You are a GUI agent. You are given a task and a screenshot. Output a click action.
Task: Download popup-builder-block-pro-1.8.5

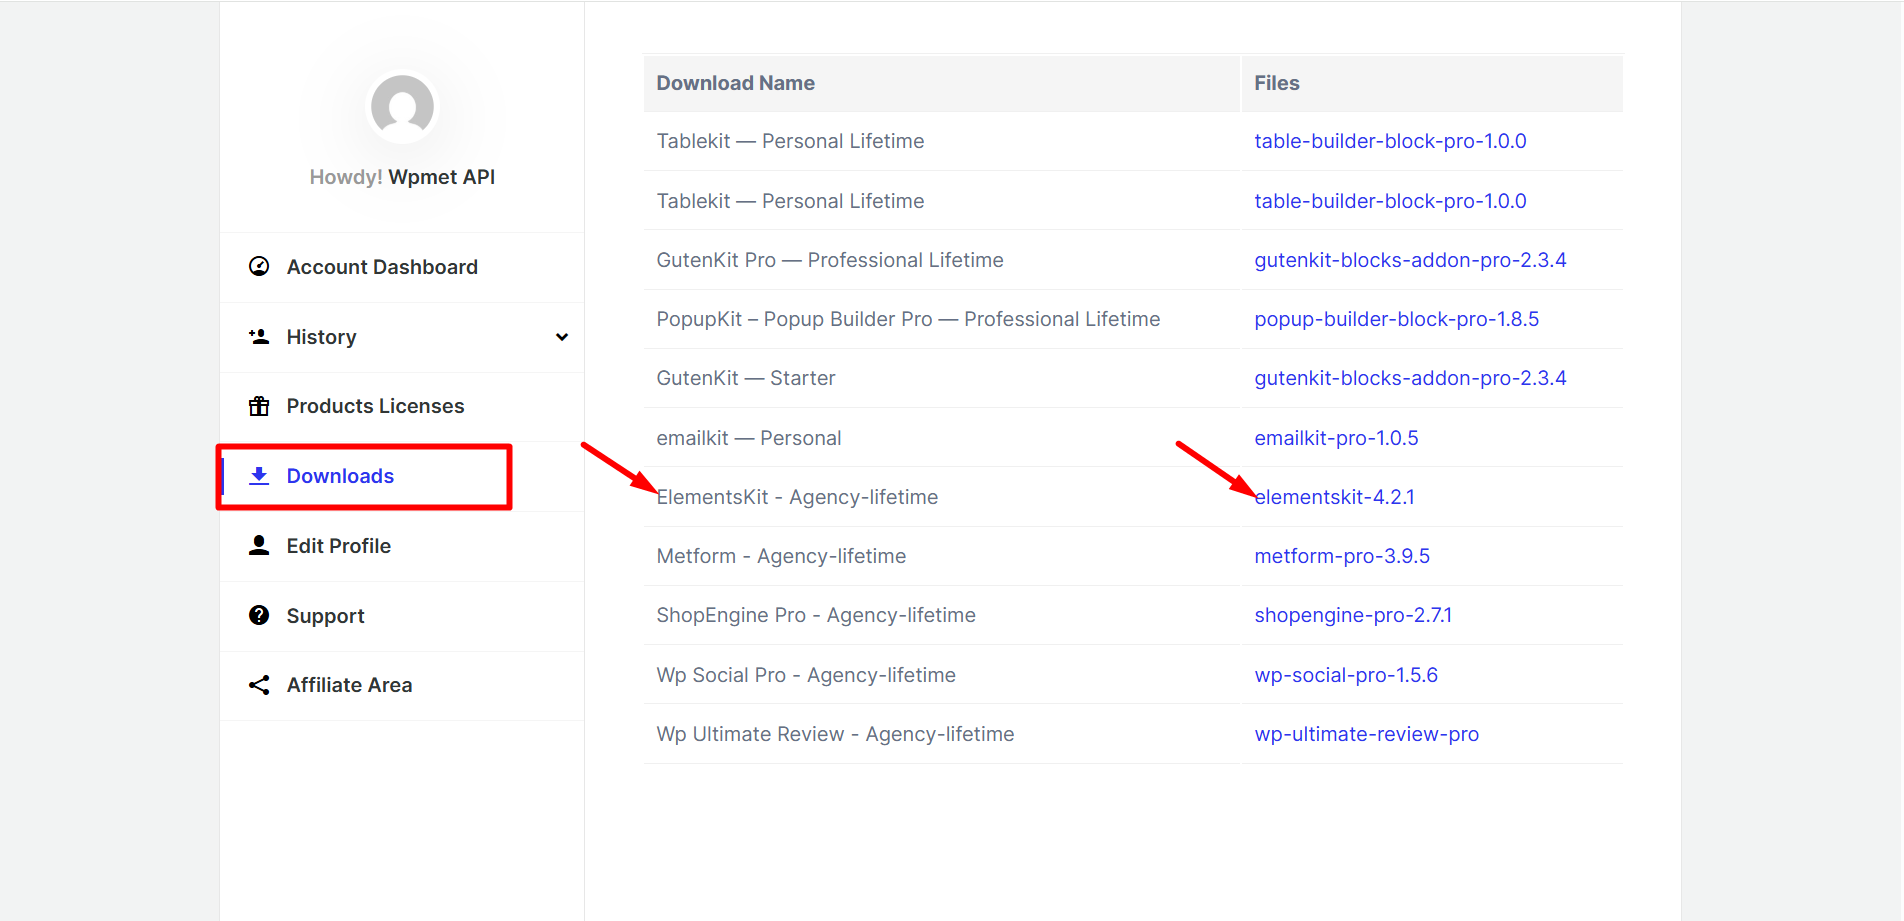1396,318
